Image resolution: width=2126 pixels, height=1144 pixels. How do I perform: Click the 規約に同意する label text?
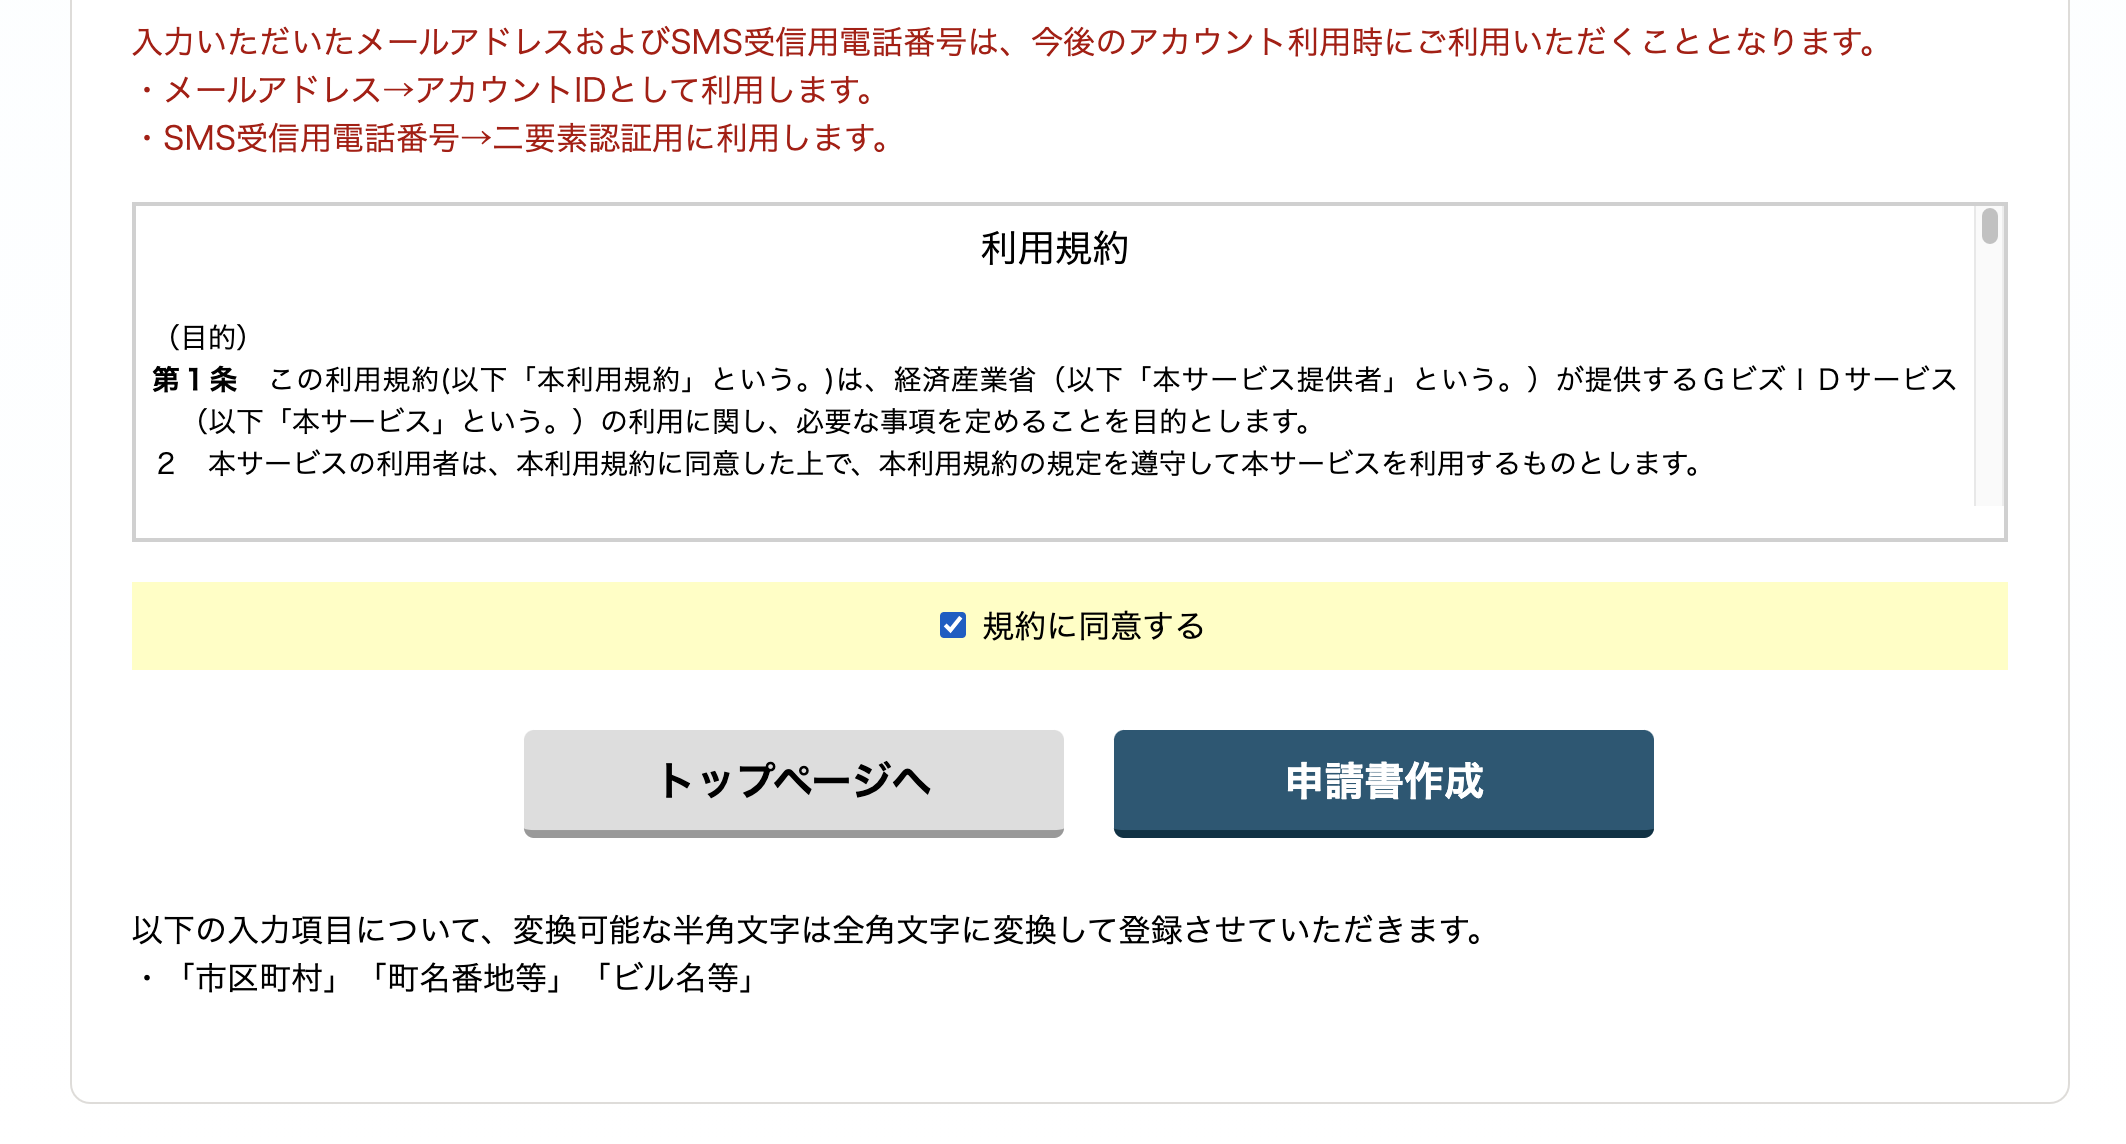click(1093, 626)
